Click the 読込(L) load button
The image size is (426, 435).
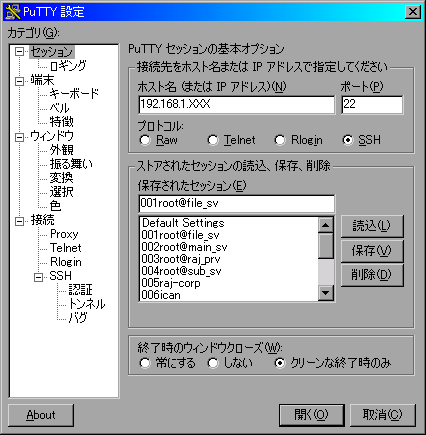pos(372,226)
